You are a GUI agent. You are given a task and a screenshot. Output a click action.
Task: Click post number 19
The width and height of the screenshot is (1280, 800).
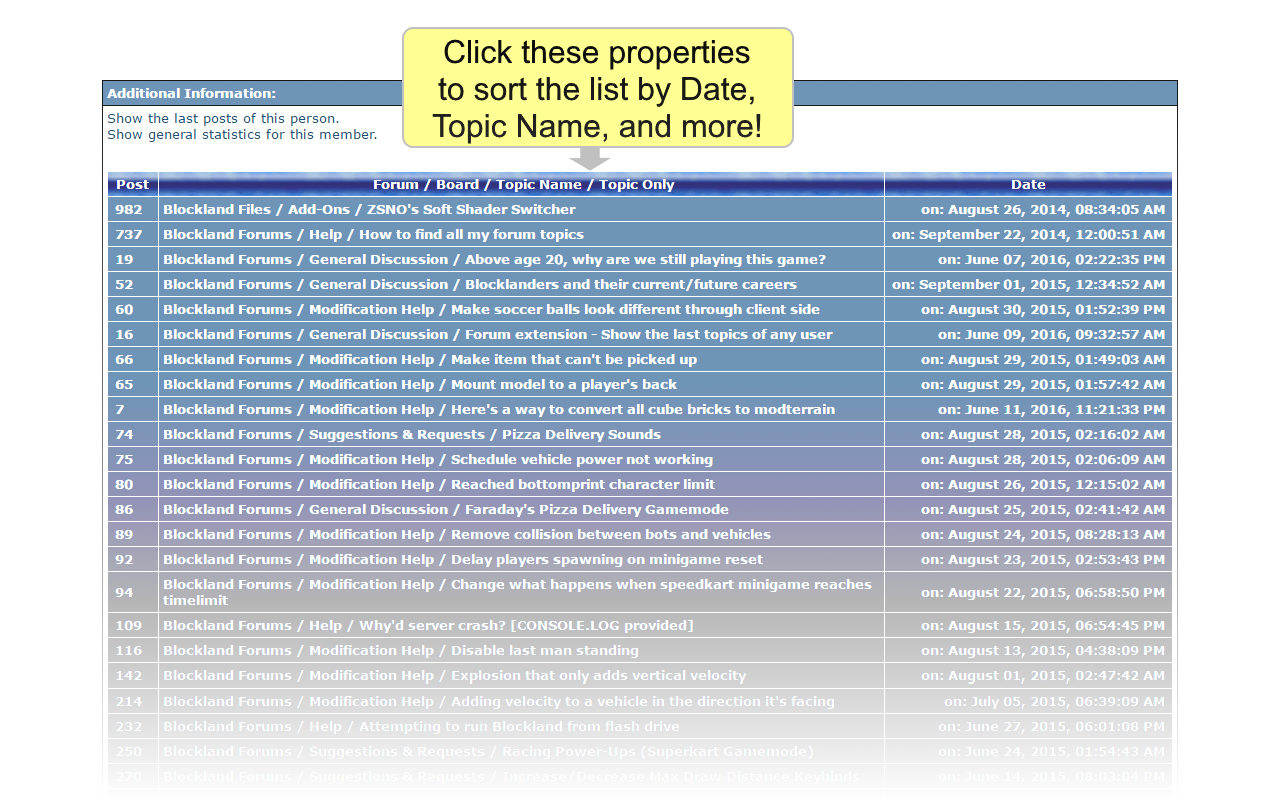coord(124,259)
